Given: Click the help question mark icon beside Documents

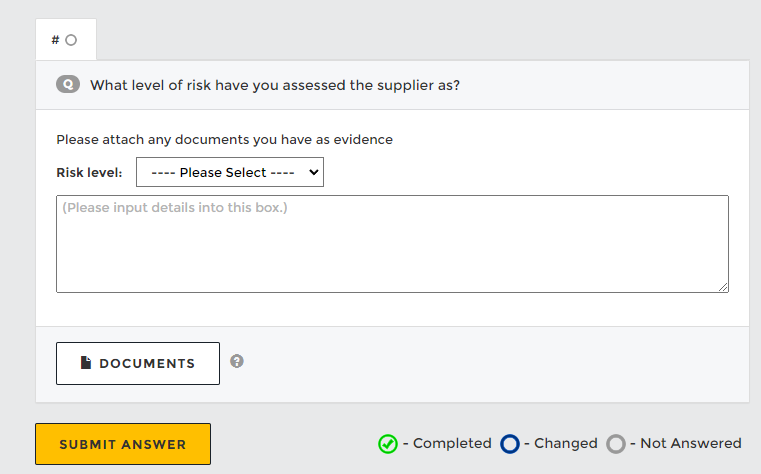Looking at the screenshot, I should click(237, 361).
